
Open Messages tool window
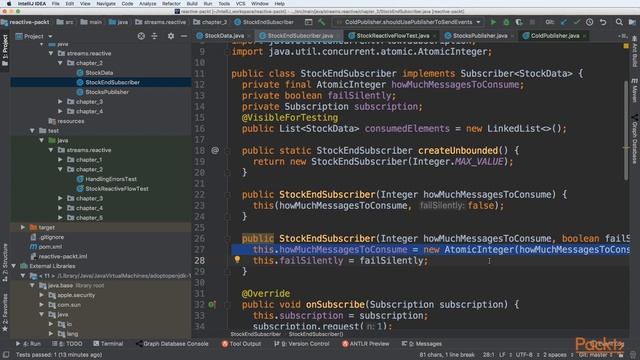click(x=421, y=344)
